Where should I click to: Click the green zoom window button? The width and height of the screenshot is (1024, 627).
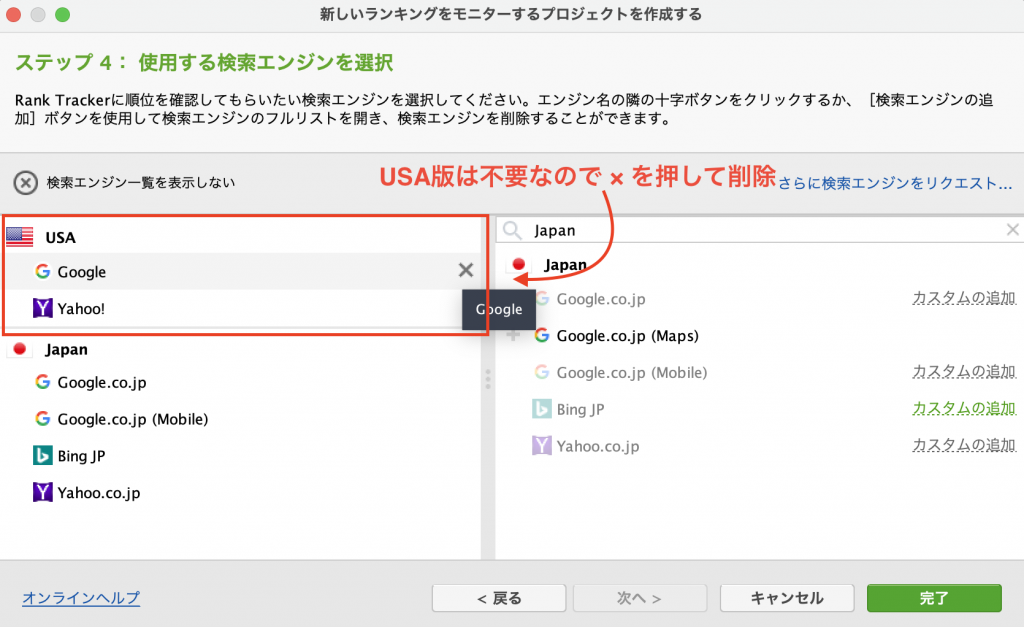coord(62,14)
